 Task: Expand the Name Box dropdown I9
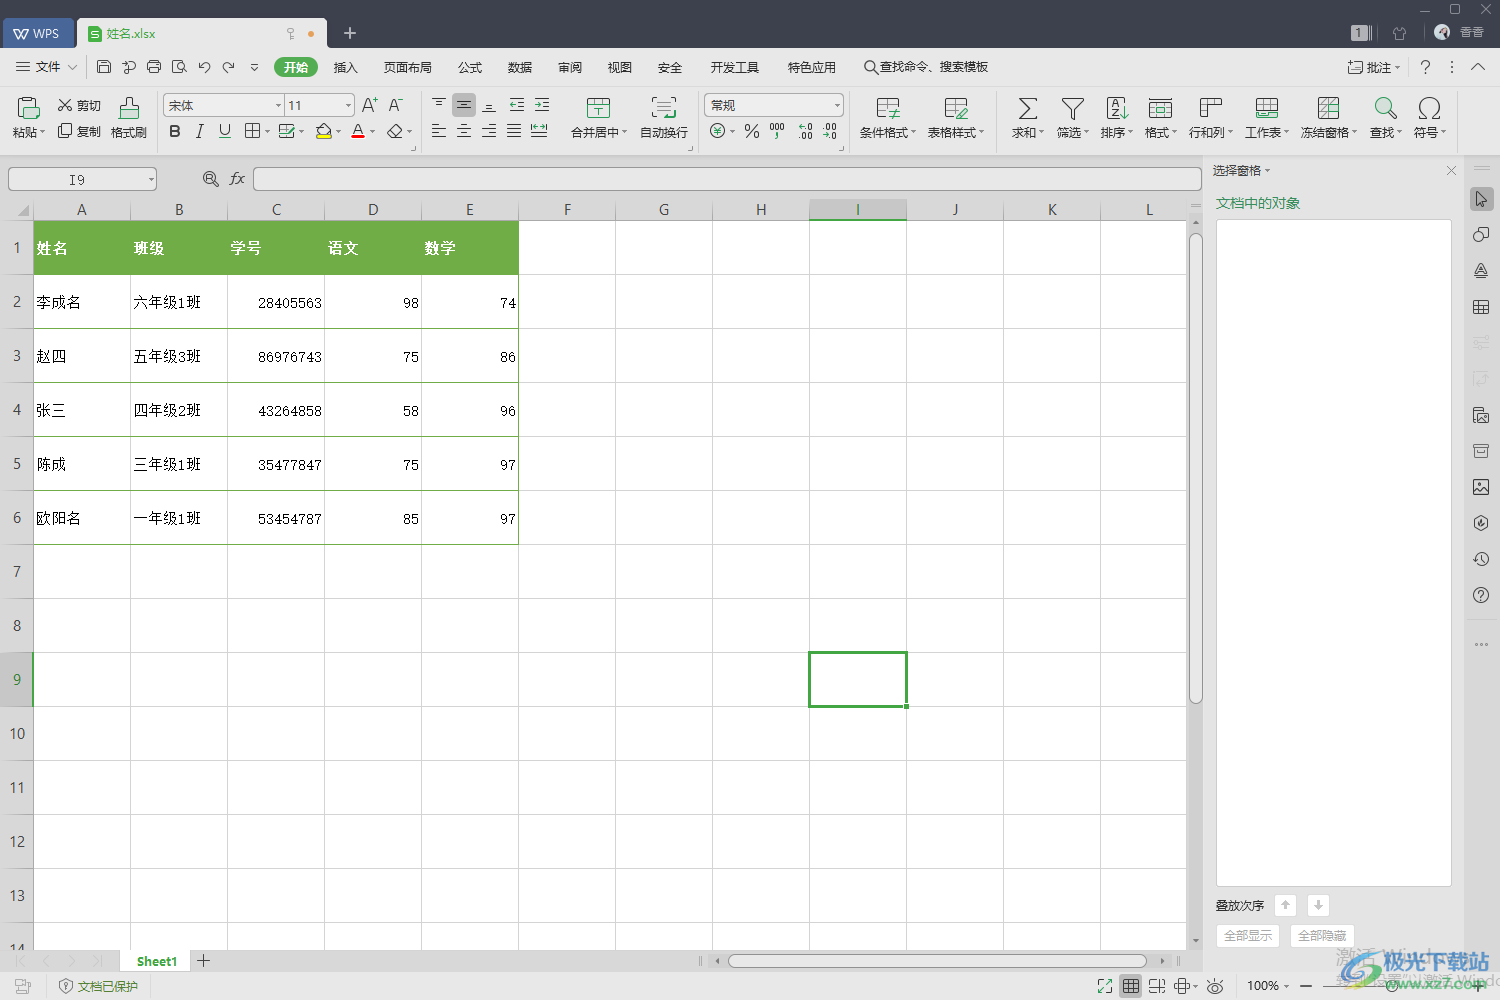coord(151,180)
